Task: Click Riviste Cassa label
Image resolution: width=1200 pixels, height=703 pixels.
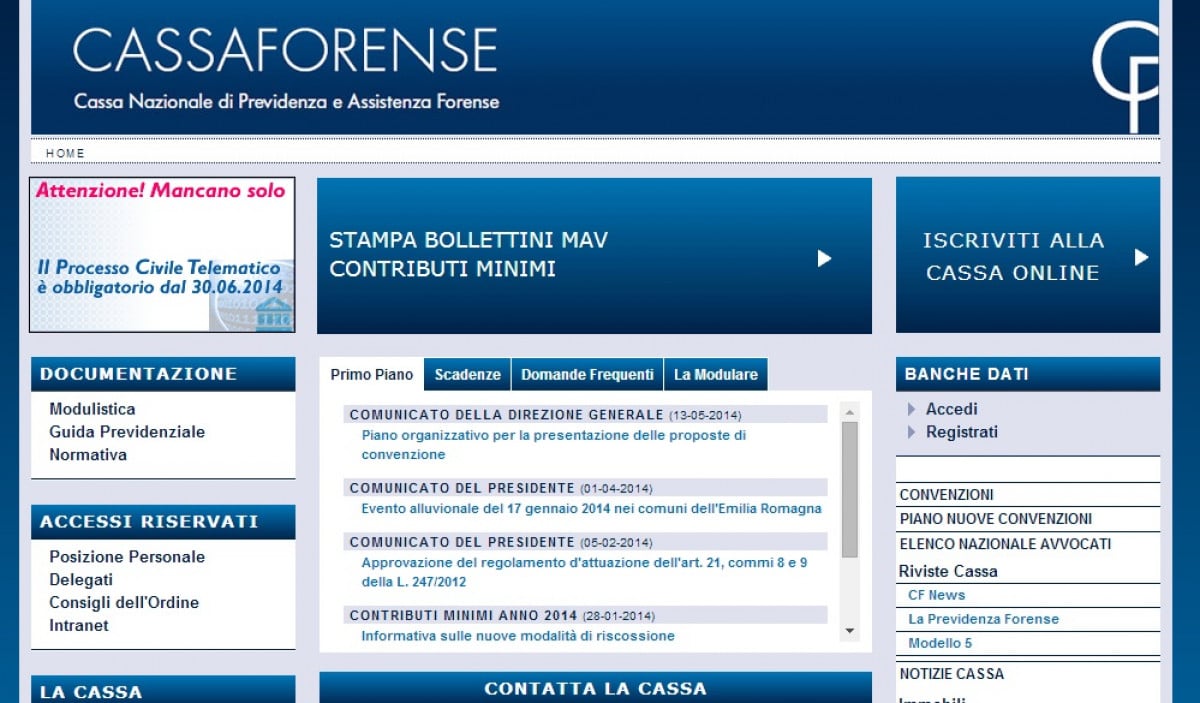Action: coord(948,571)
